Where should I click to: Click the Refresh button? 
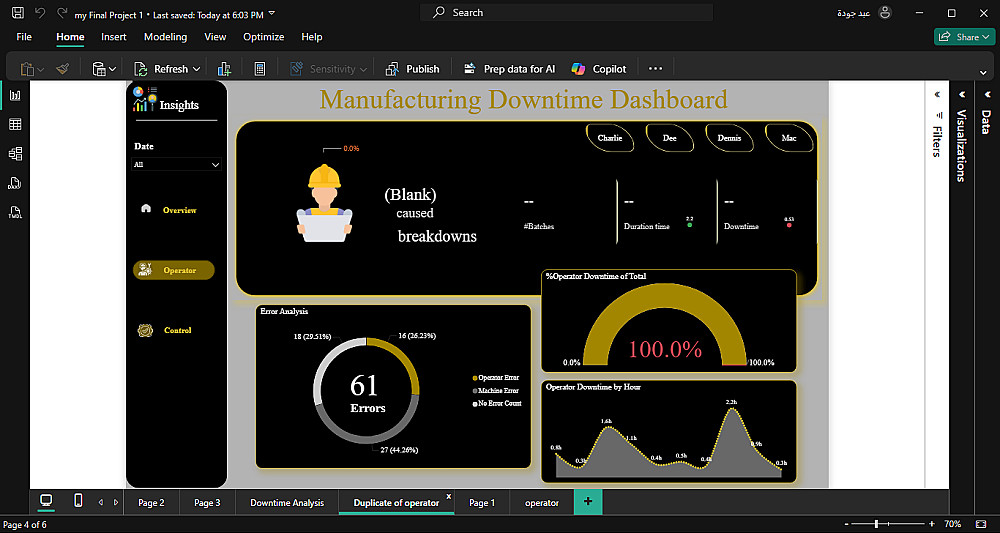click(x=161, y=69)
